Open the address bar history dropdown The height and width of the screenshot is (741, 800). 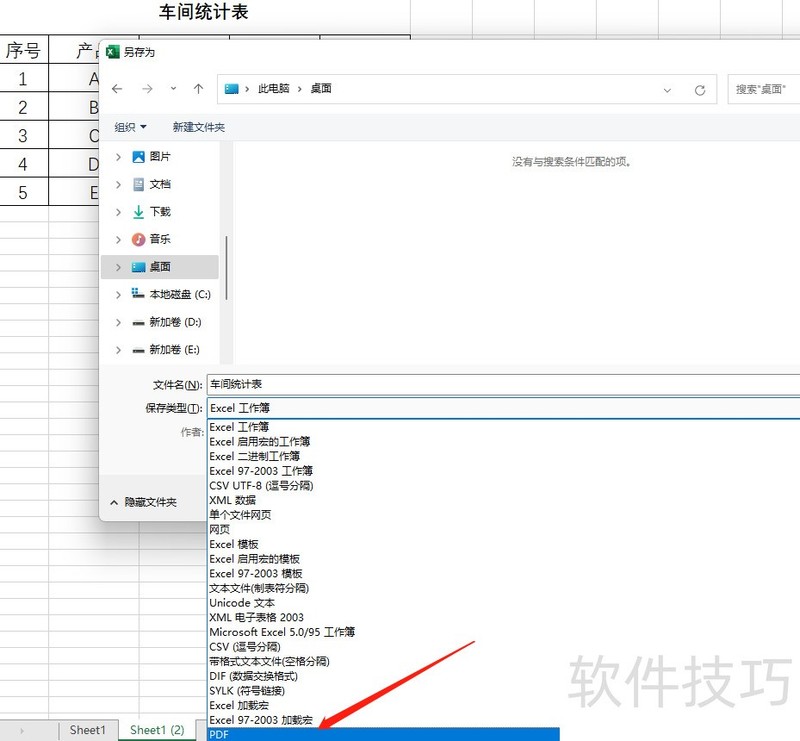667,88
